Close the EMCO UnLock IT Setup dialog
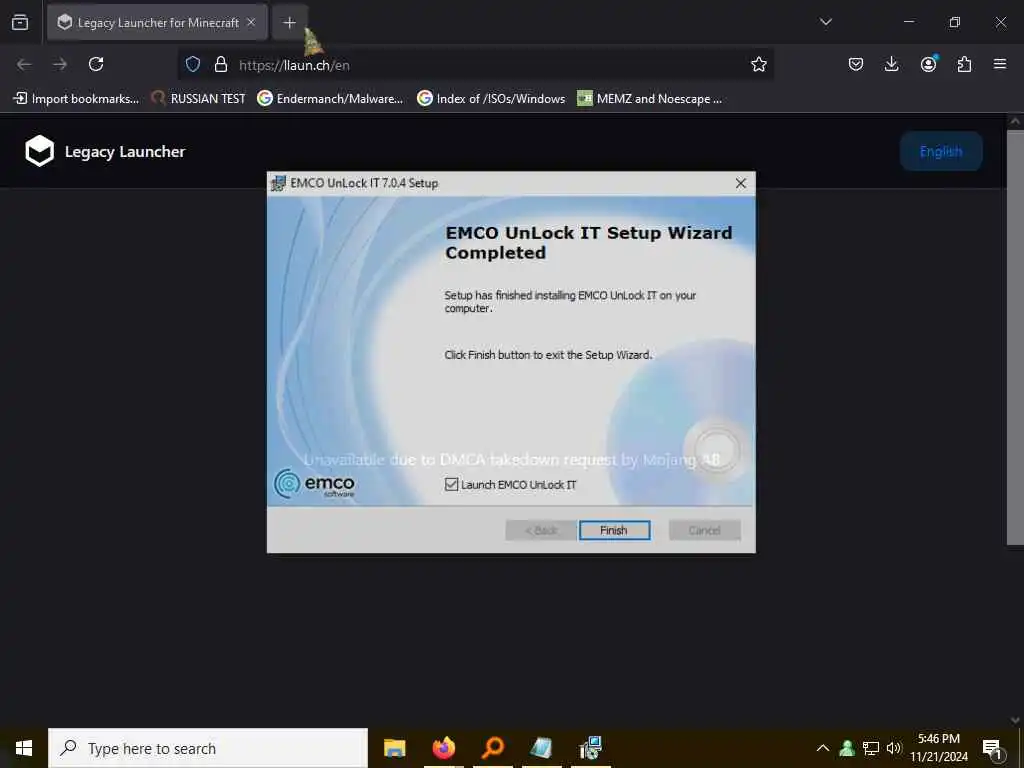This screenshot has width=1024, height=768. pos(741,184)
